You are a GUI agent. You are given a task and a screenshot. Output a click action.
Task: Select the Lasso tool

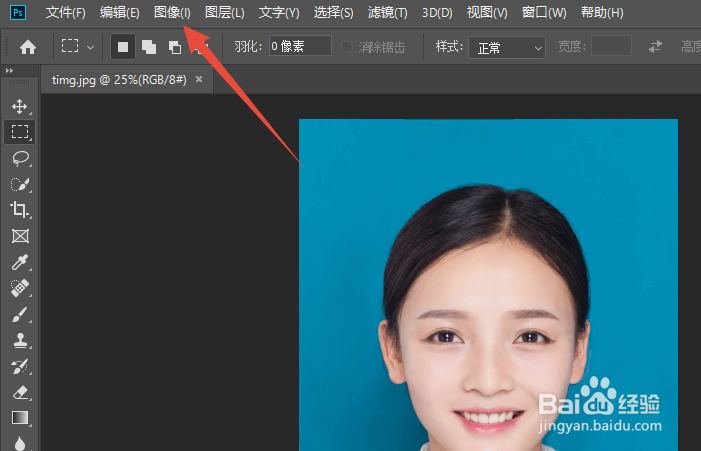tap(20, 158)
